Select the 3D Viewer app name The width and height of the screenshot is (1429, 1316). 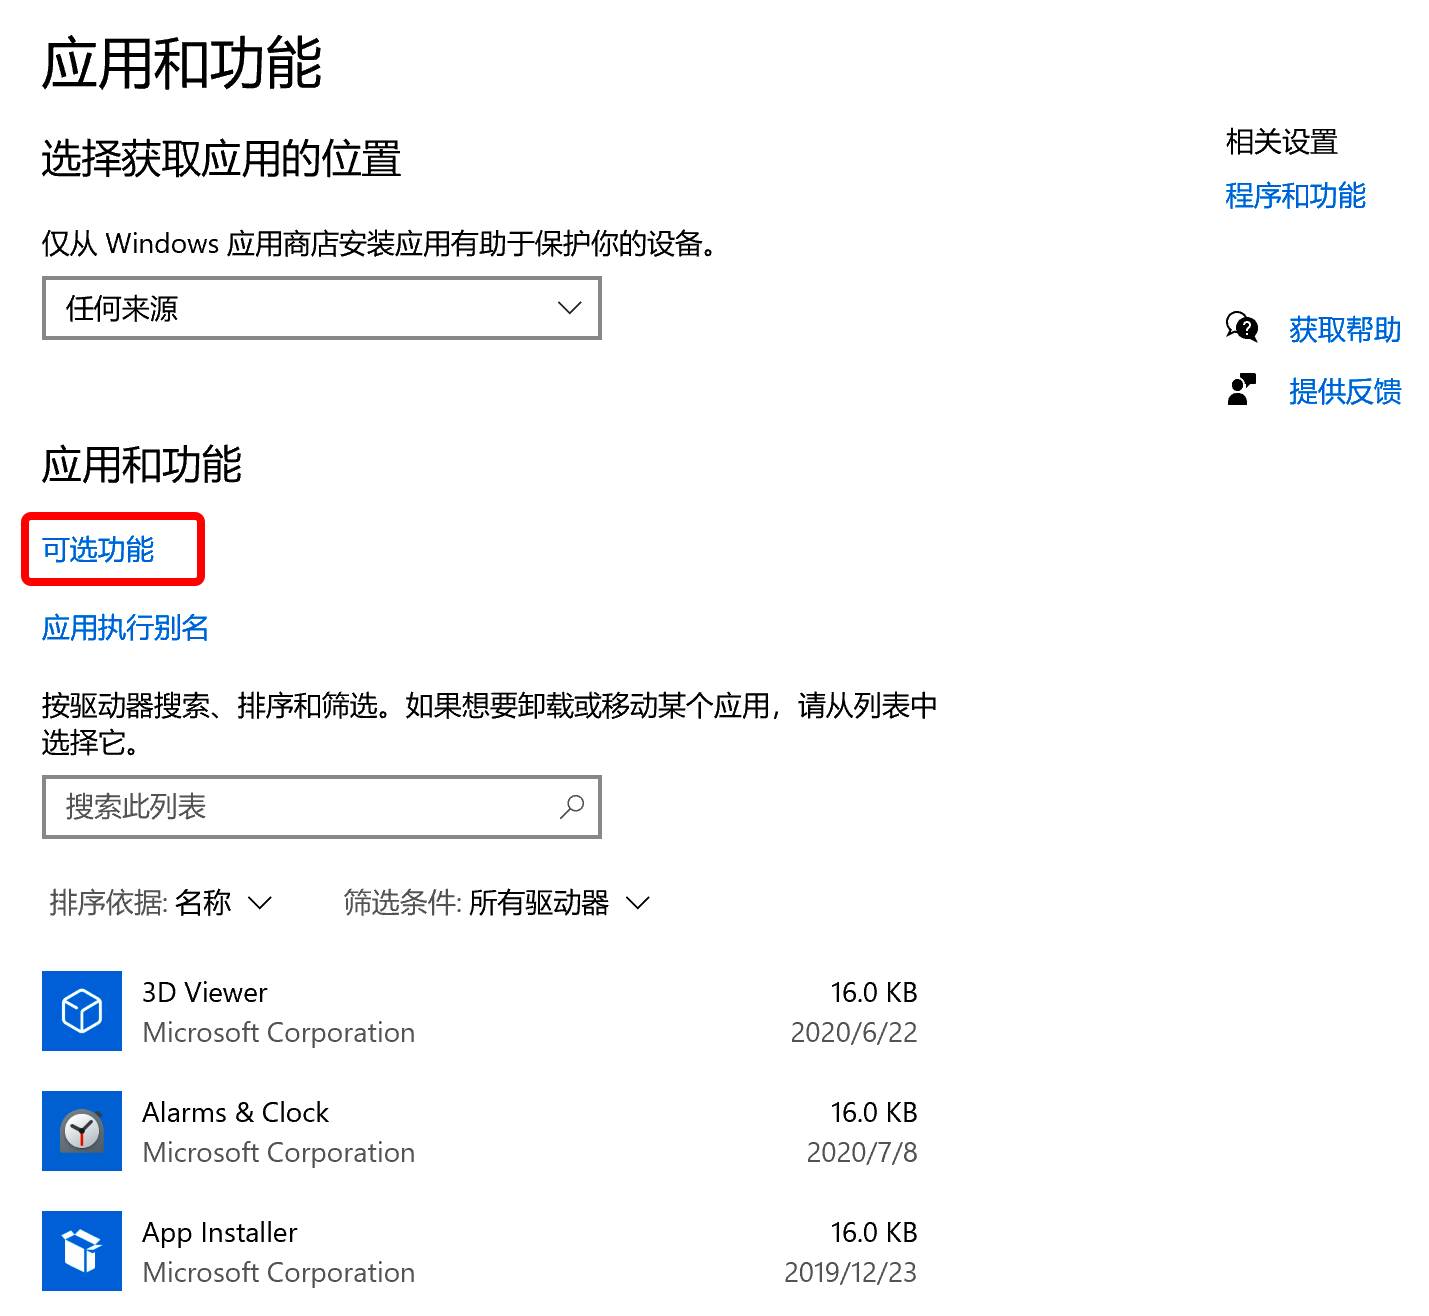[205, 992]
